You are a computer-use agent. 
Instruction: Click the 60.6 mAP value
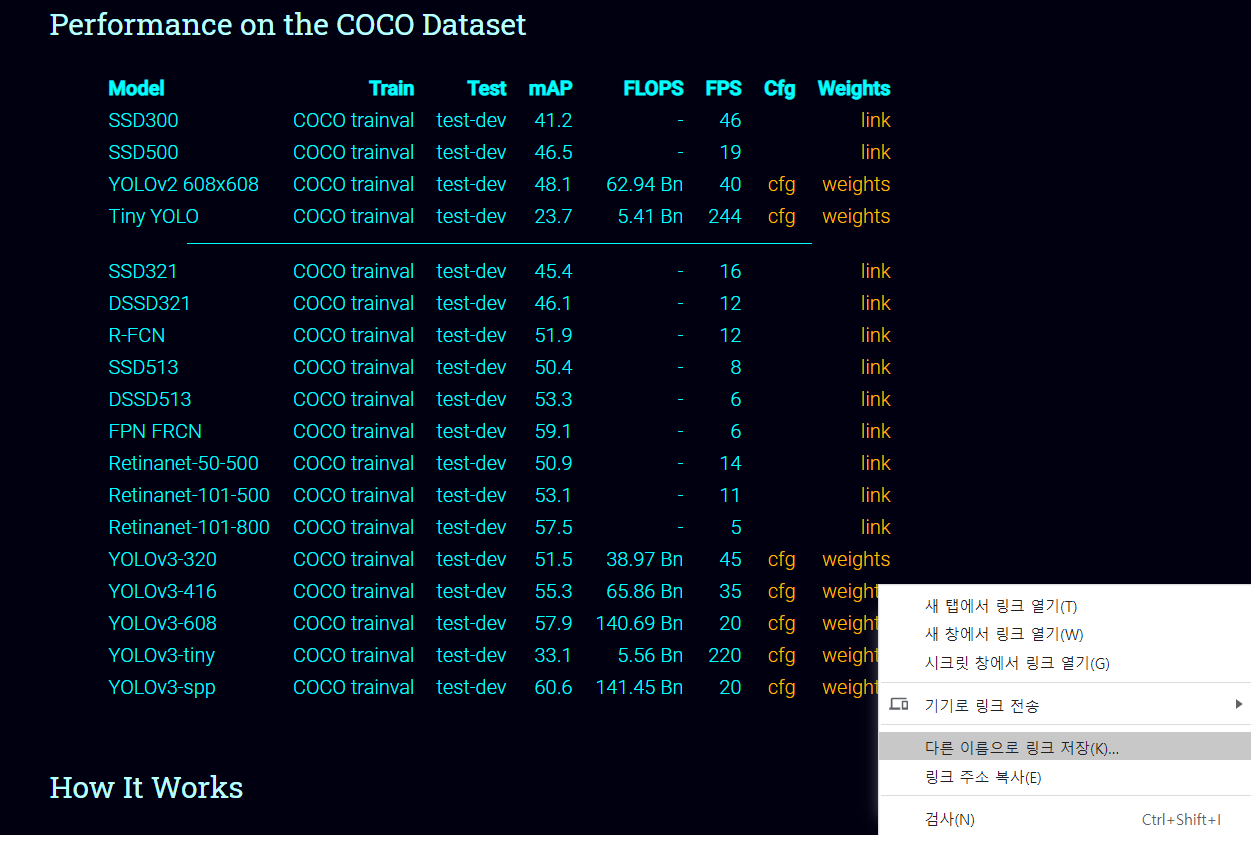[553, 687]
